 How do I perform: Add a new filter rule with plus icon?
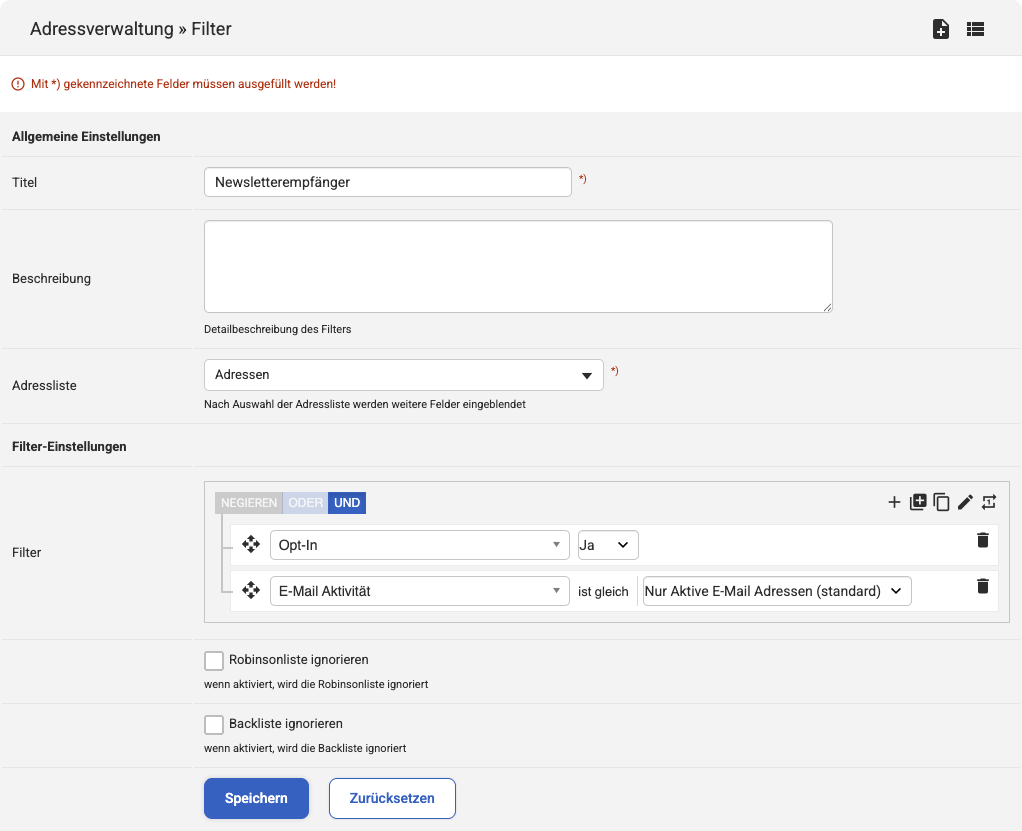pyautogui.click(x=894, y=502)
